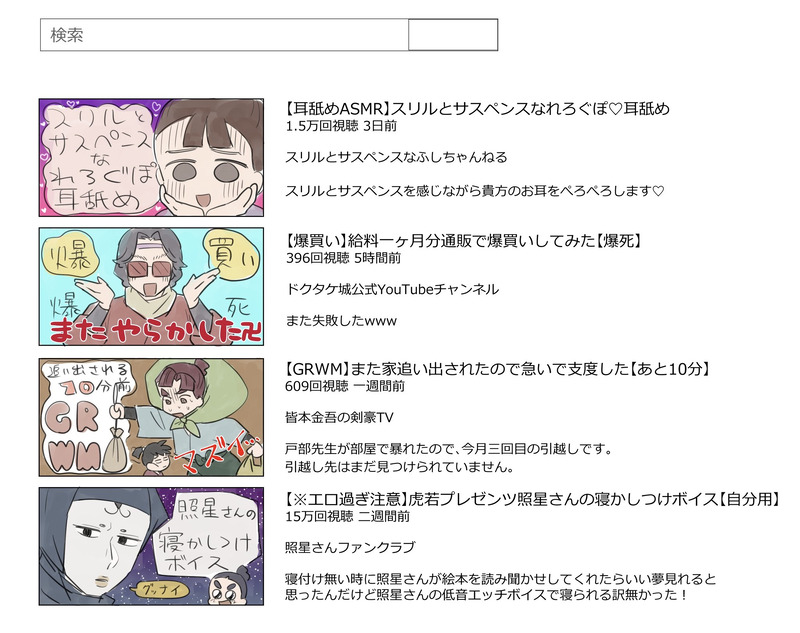Click title 【GRWM】また家追い出されたので急いで支度した
Screen dimensions: 800x633
click(x=497, y=369)
